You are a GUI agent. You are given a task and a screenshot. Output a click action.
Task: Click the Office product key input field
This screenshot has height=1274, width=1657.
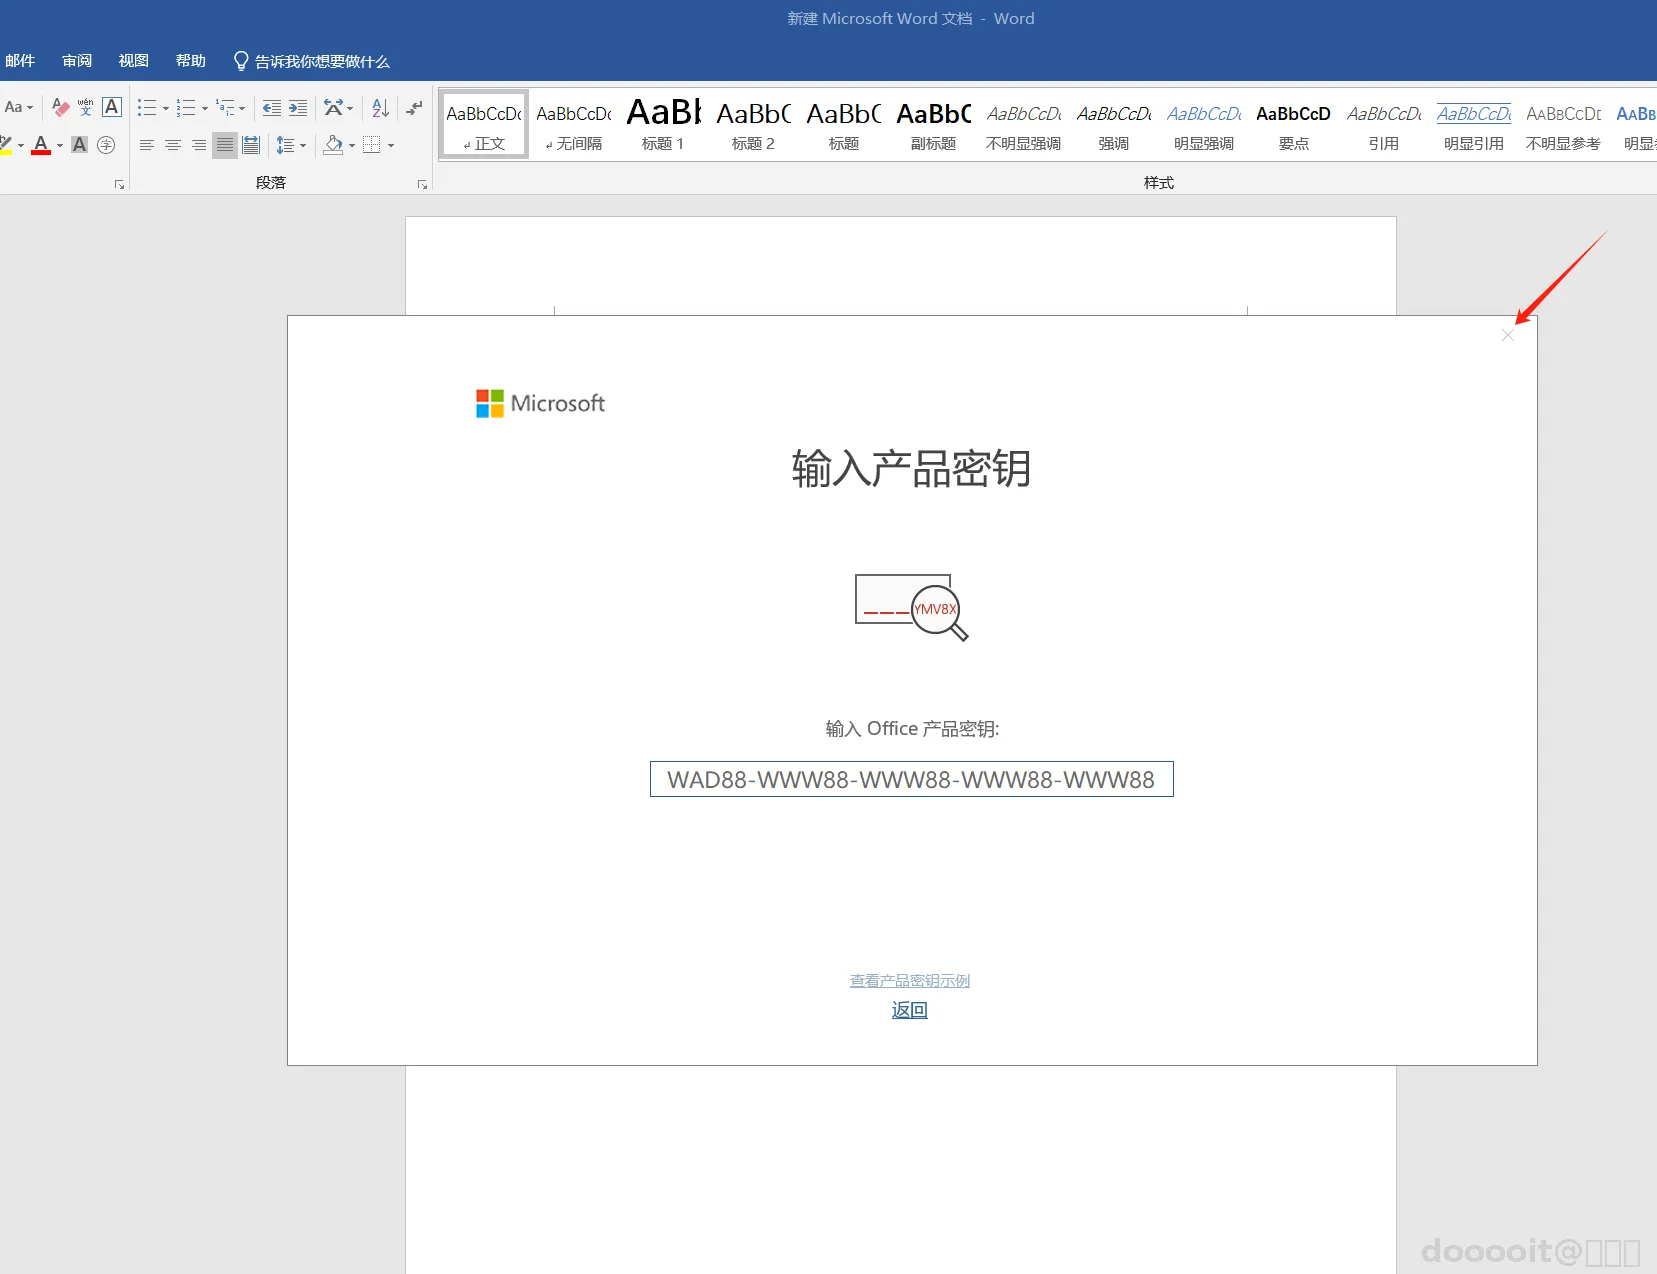[912, 779]
